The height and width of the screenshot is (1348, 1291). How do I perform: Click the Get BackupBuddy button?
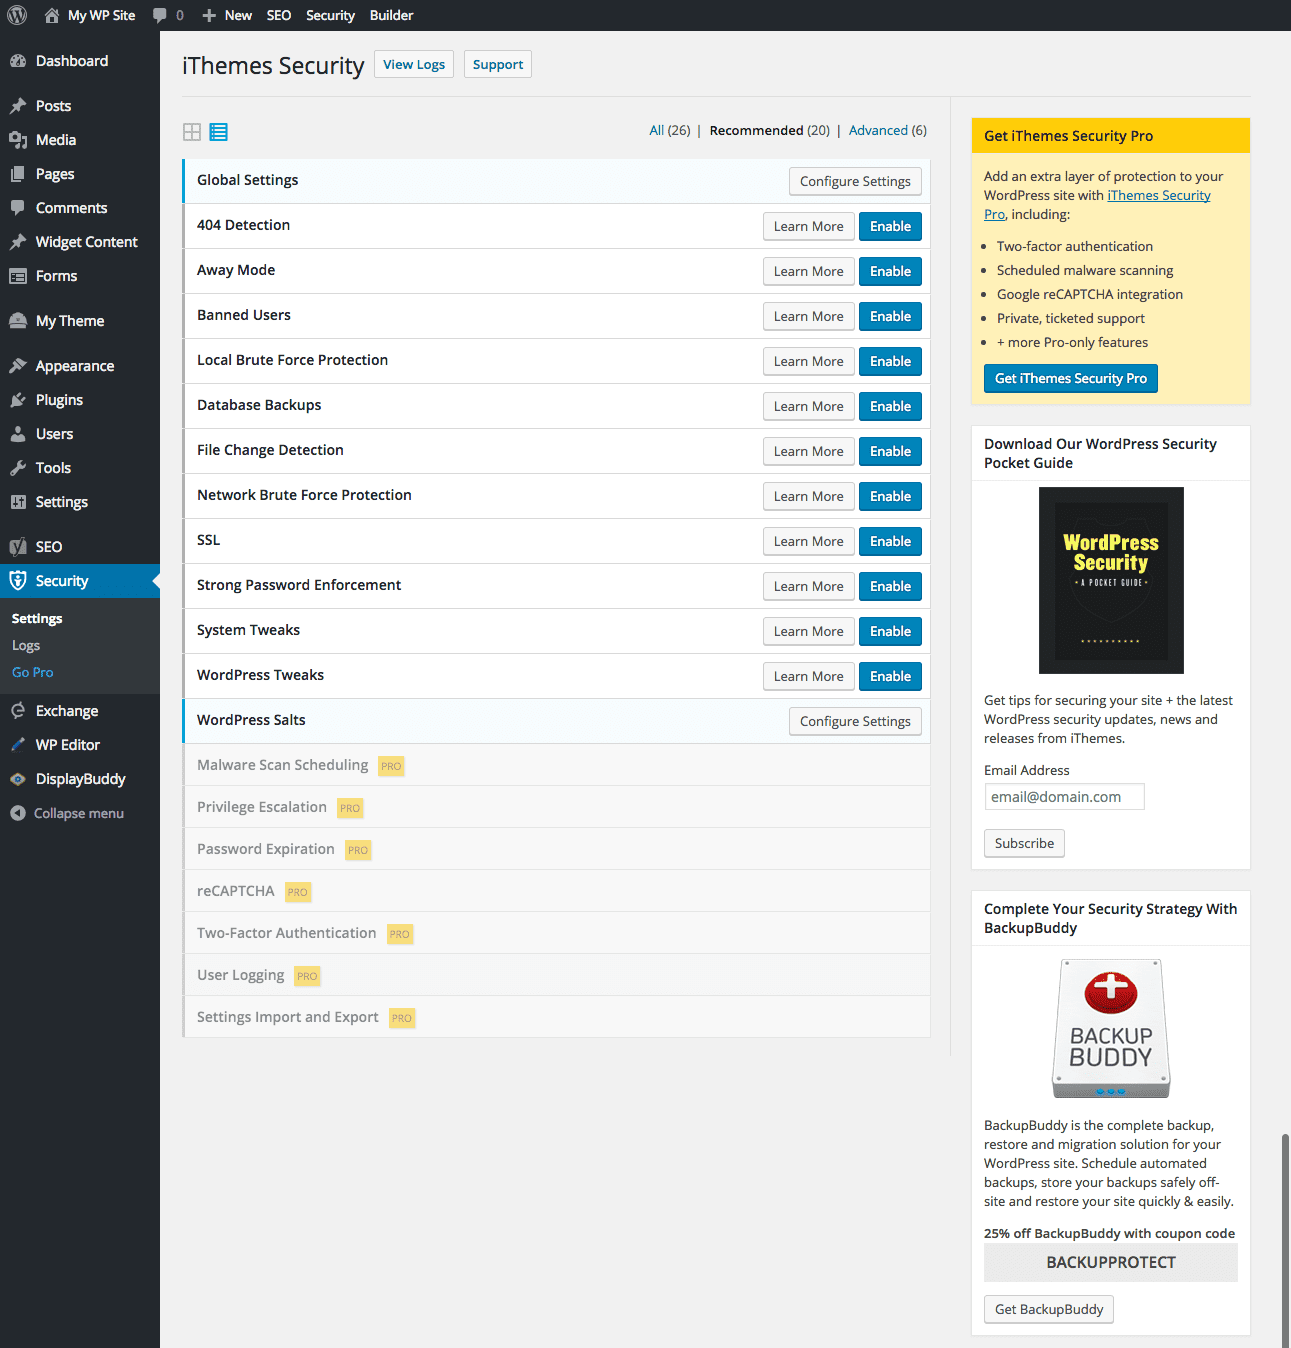point(1049,1309)
